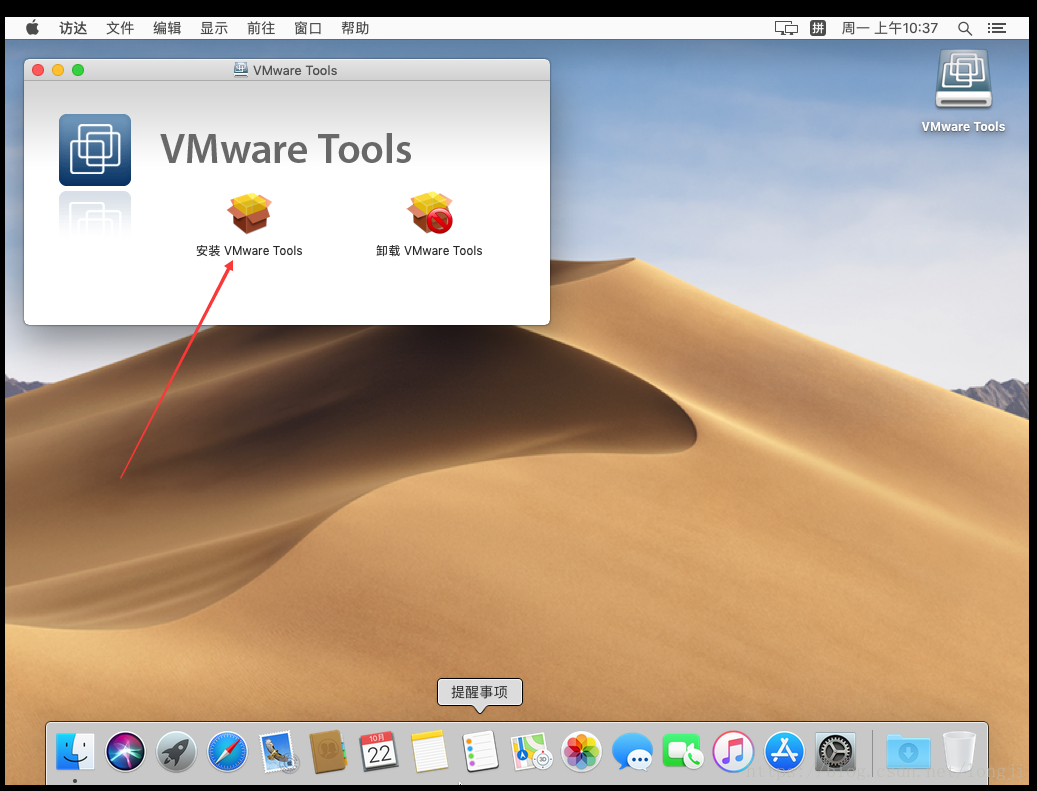Open the 显示 menu
Screen dimensions: 1037x791
pyautogui.click(x=214, y=28)
